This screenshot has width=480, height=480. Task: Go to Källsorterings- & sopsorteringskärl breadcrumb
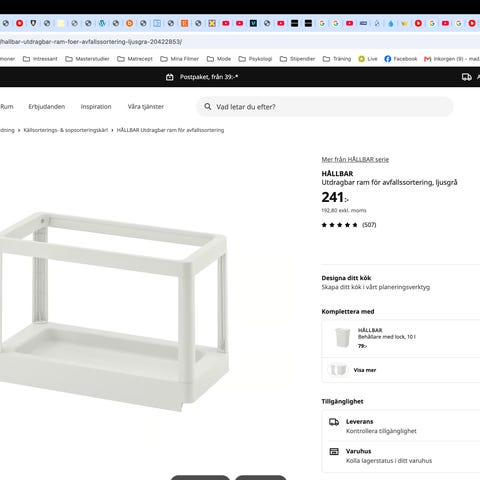coord(66,130)
